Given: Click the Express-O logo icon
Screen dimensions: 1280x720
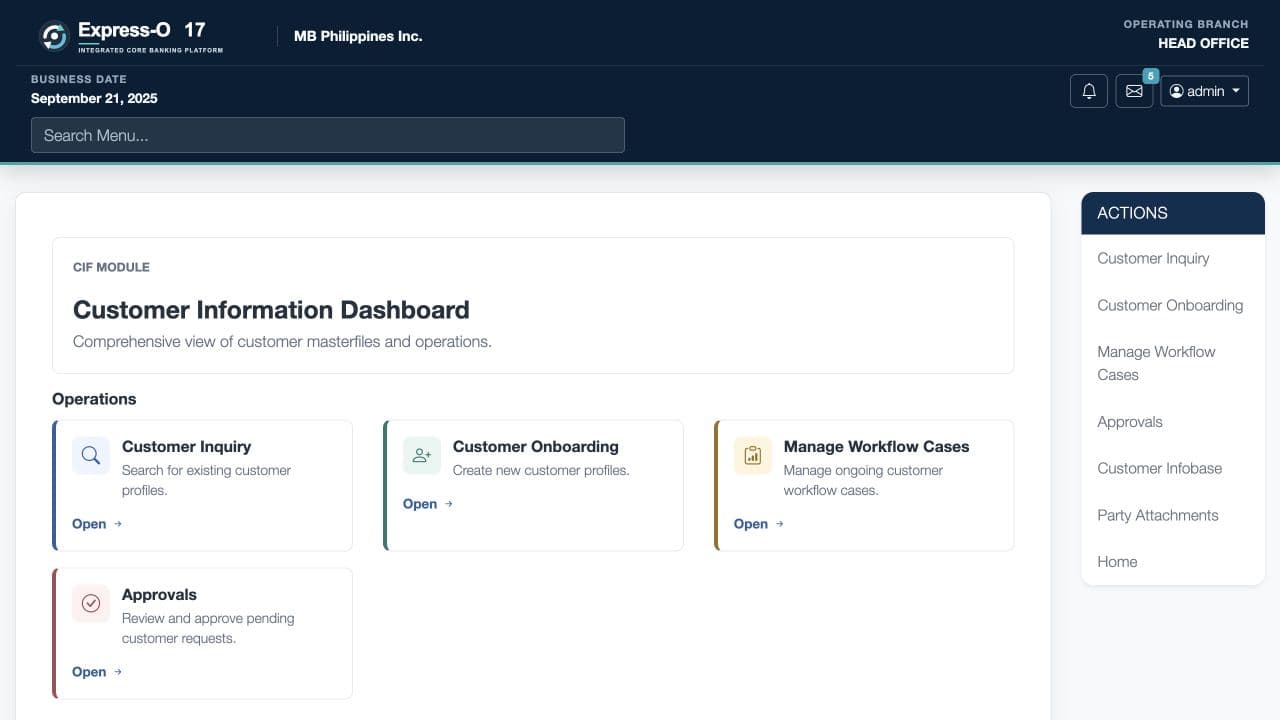Looking at the screenshot, I should point(53,36).
